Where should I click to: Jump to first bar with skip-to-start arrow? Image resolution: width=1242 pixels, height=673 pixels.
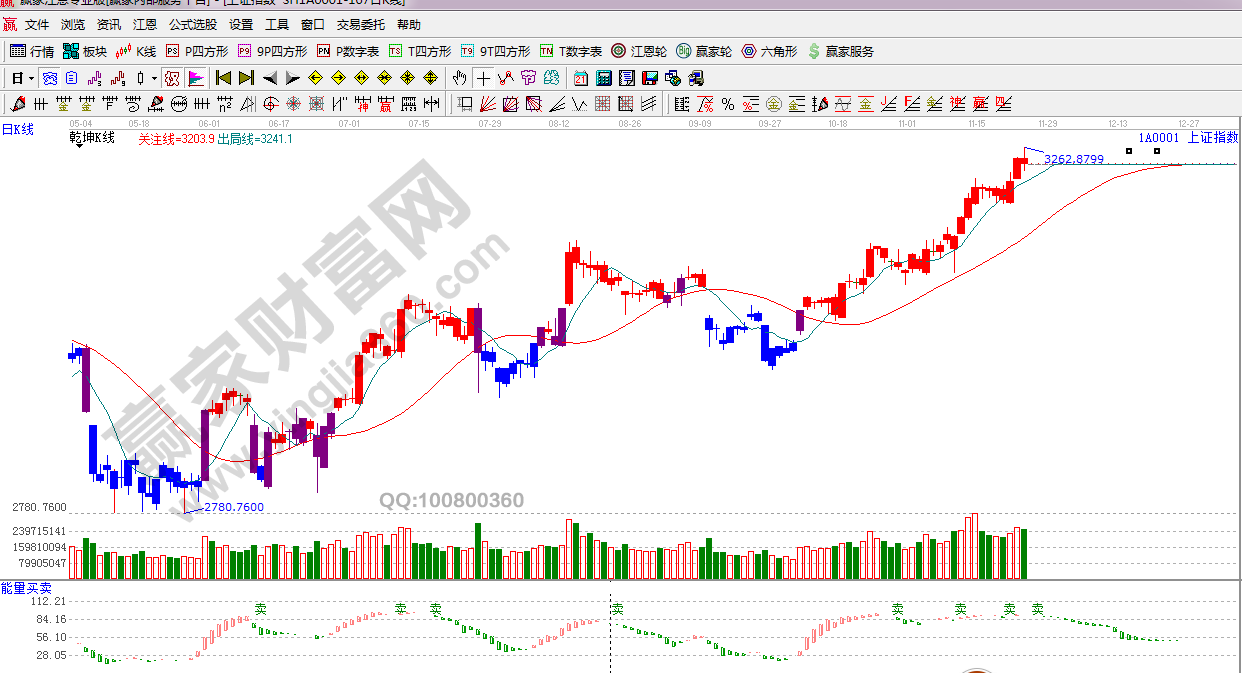coord(224,78)
